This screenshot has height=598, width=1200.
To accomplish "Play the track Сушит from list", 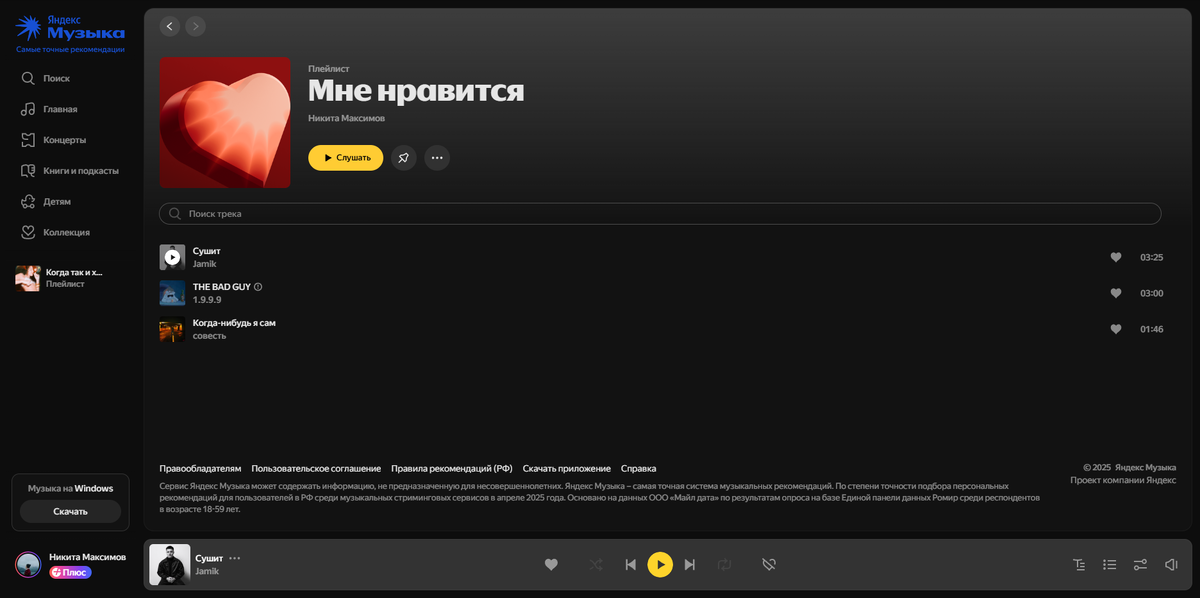I will coord(172,257).
